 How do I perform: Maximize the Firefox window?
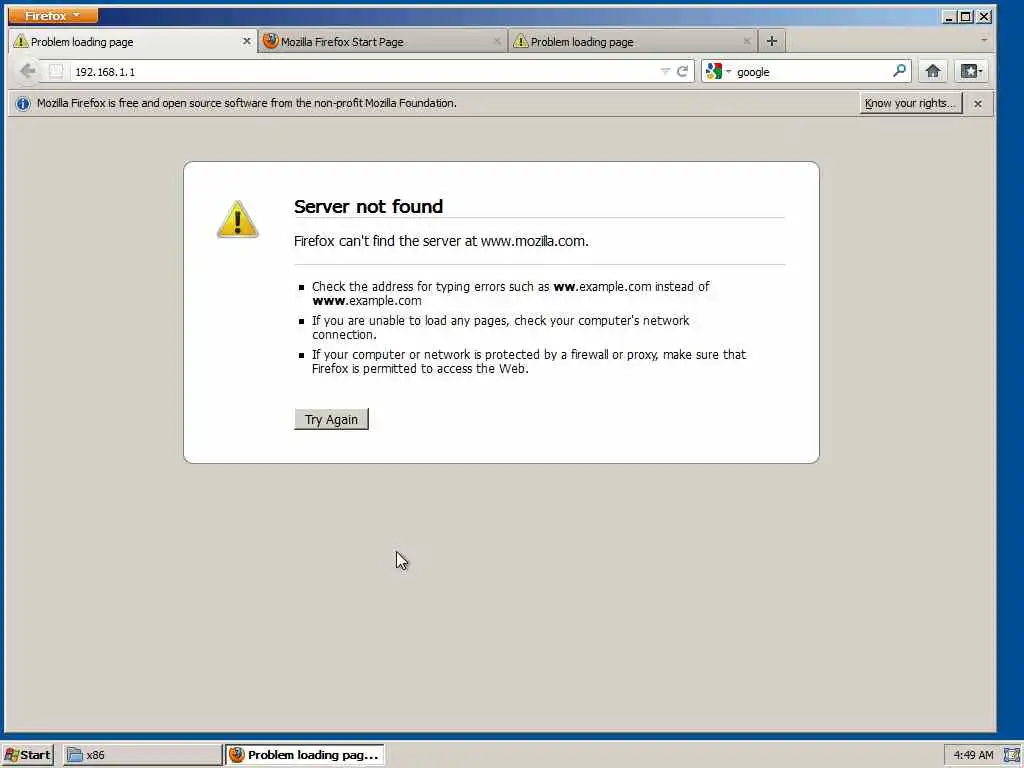click(966, 16)
